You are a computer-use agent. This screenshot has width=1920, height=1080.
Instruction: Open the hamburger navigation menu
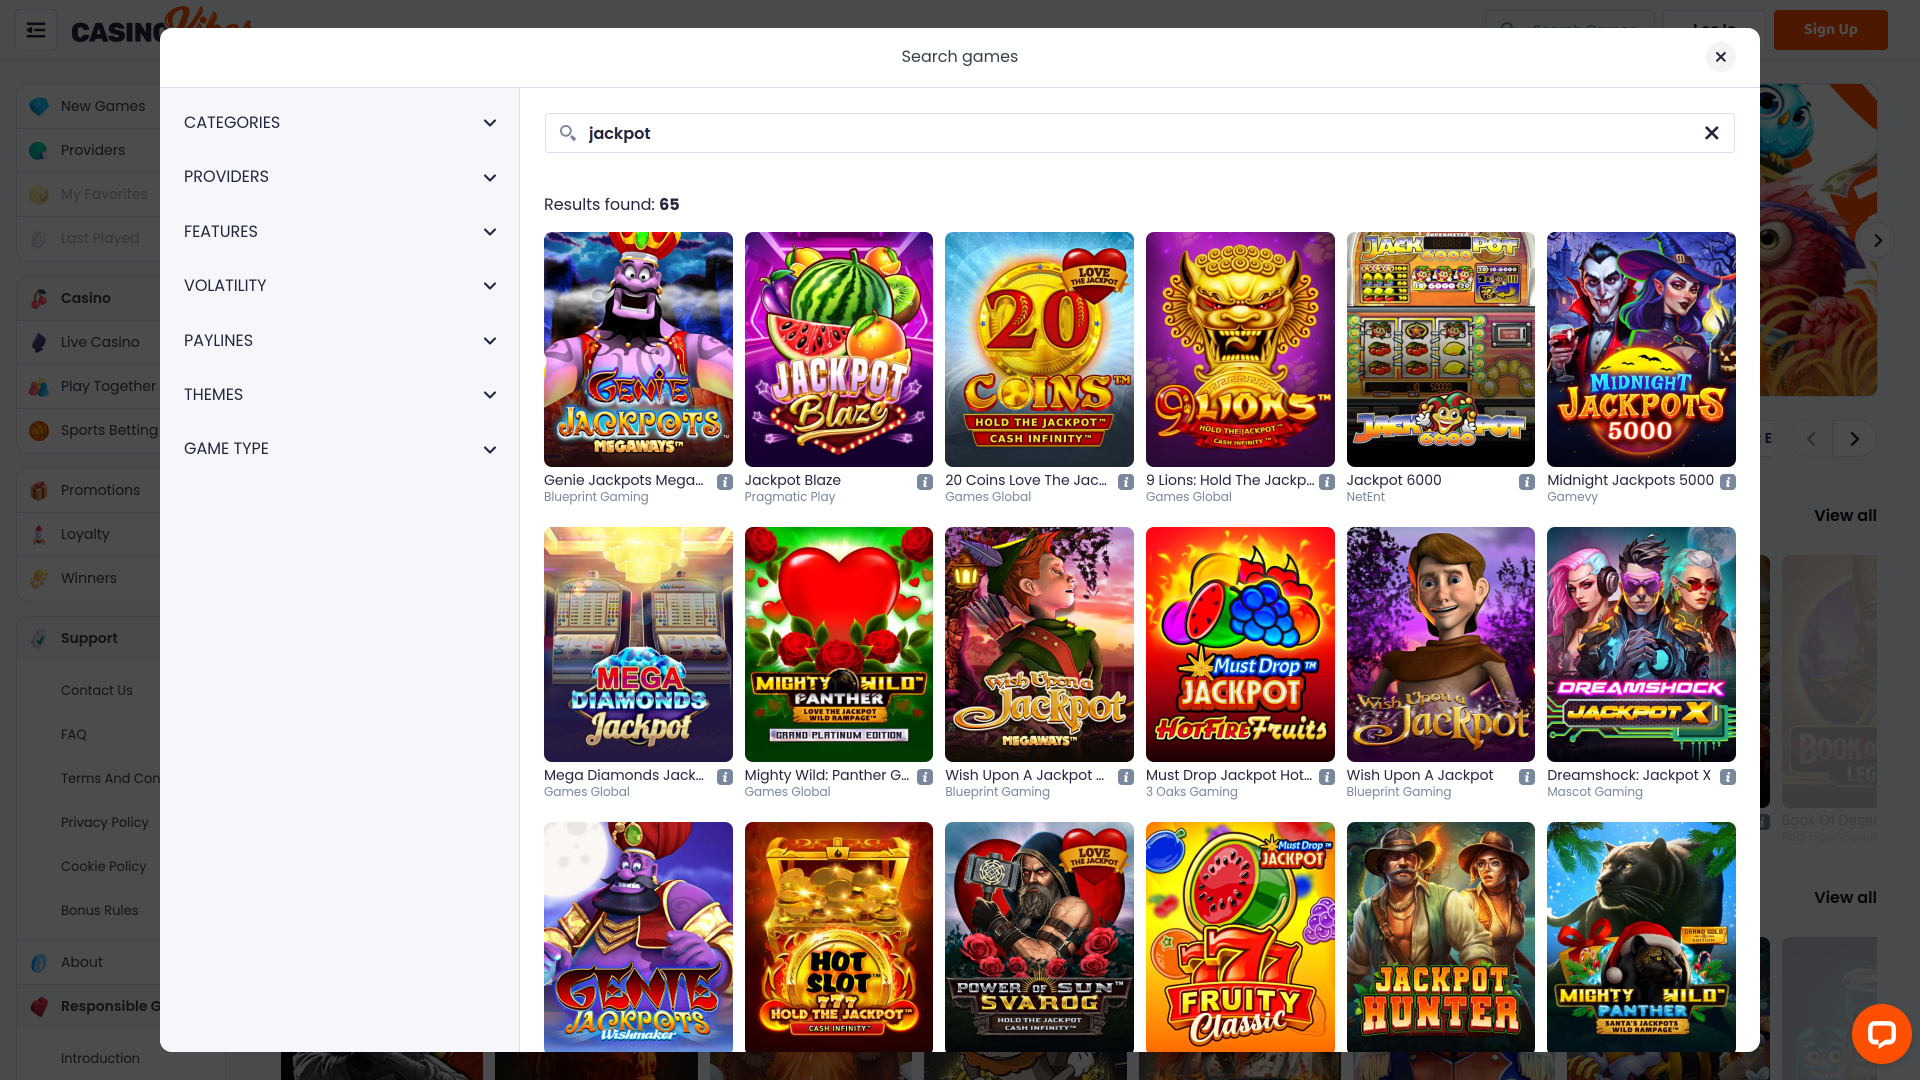tap(36, 30)
